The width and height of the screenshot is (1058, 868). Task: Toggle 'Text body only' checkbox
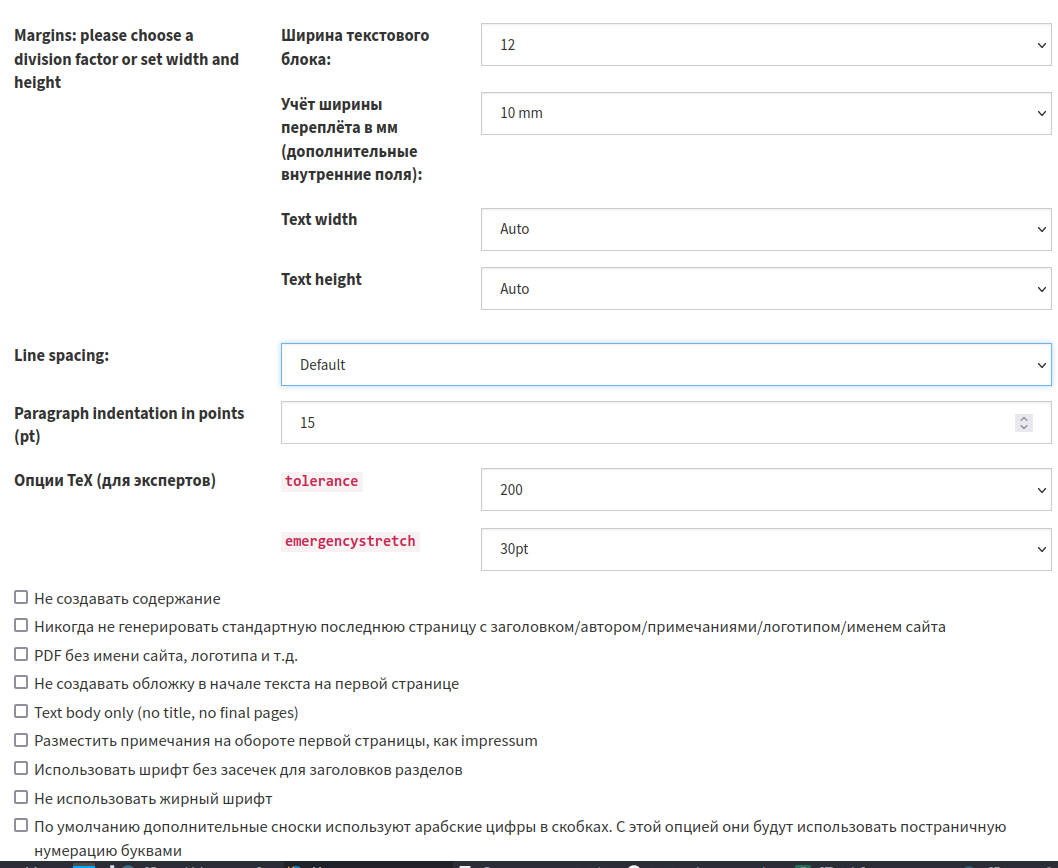[21, 712]
